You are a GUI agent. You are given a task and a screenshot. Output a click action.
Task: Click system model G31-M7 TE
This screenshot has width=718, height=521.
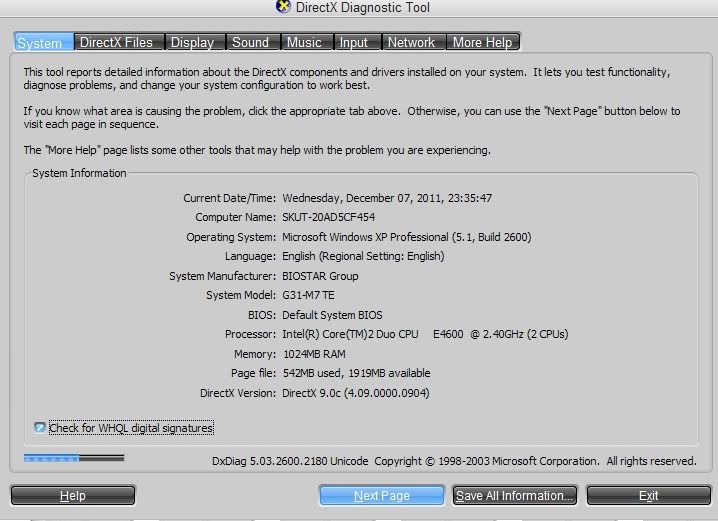308,295
